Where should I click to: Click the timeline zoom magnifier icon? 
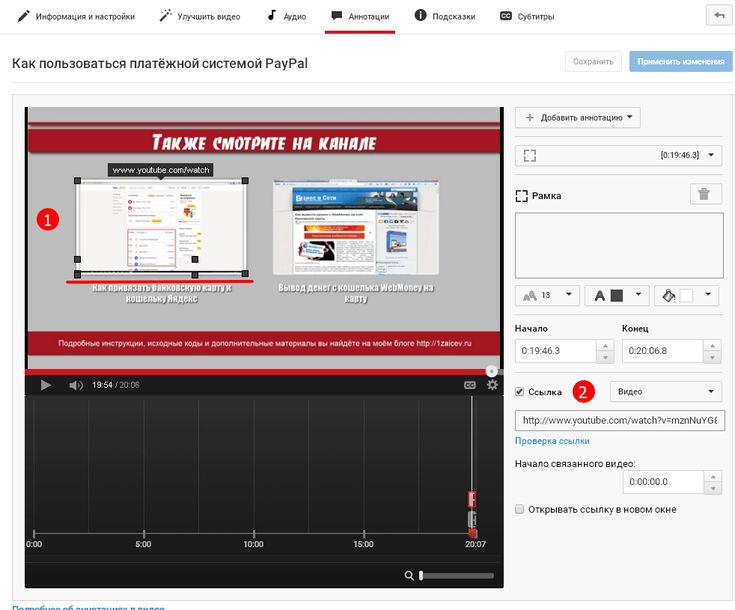click(x=409, y=575)
